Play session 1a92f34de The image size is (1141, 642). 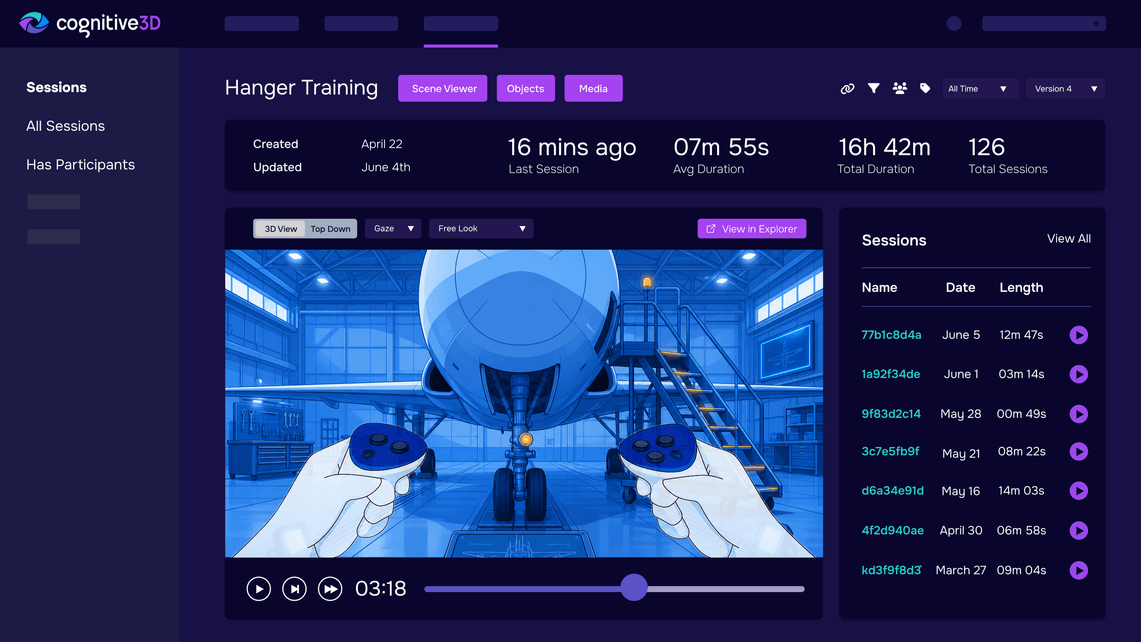pos(1078,374)
